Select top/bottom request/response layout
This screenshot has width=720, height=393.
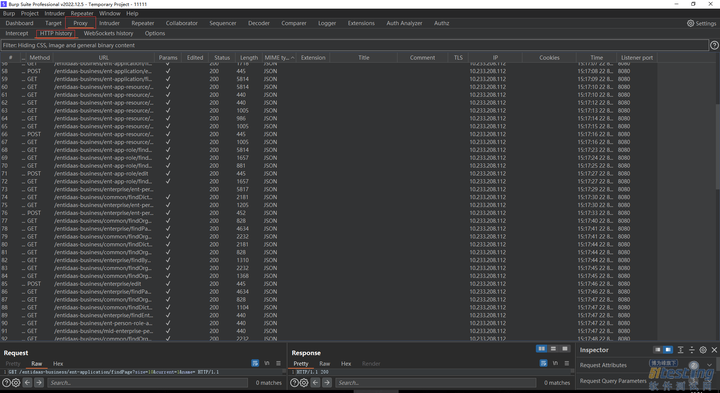pos(554,349)
